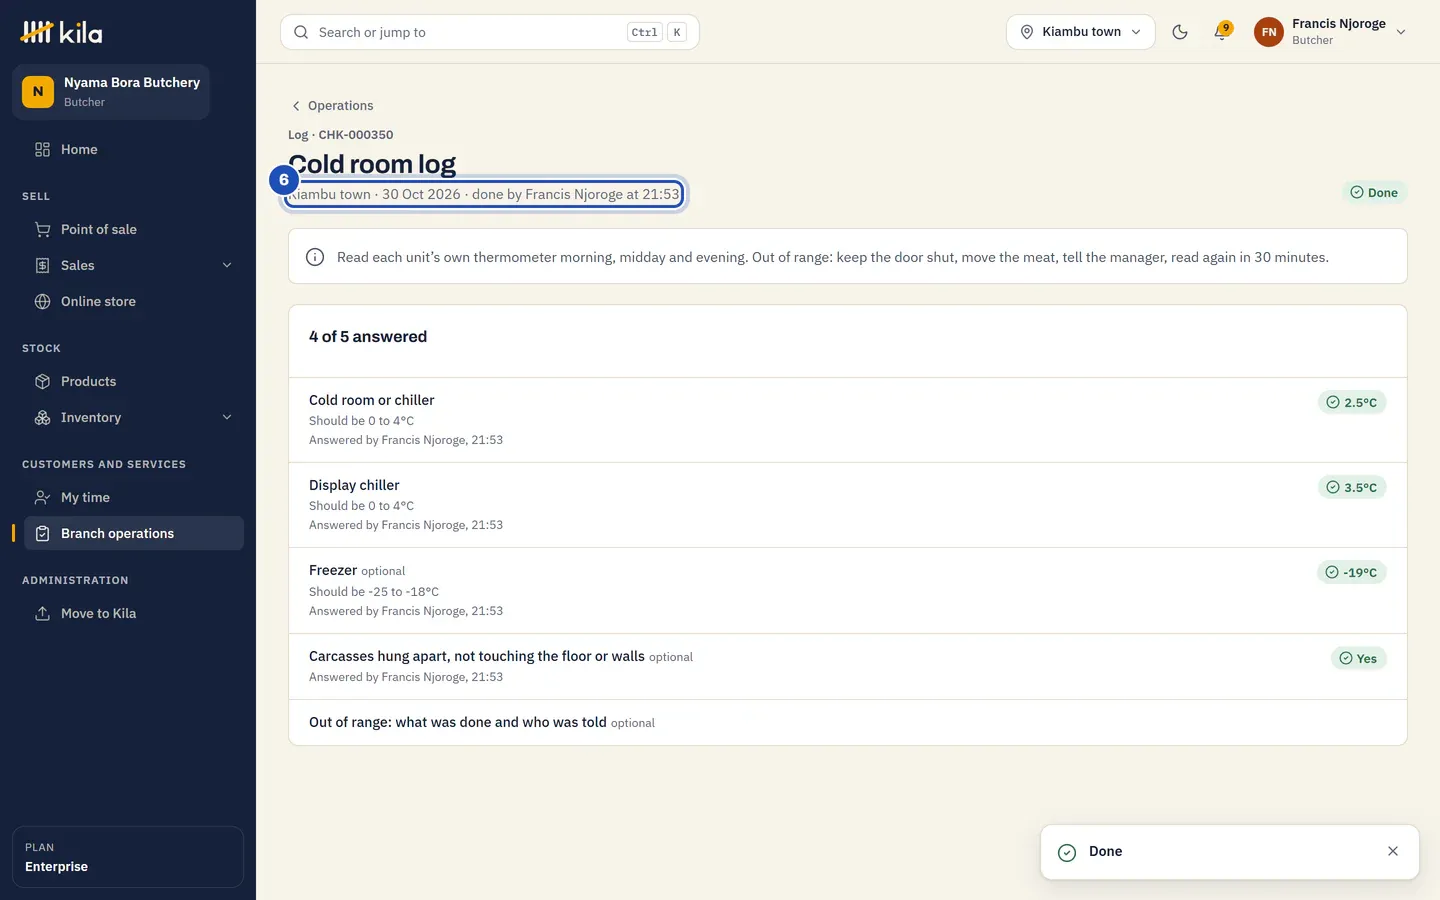Go back to Operations
1440x900 pixels.
pyautogui.click(x=332, y=105)
